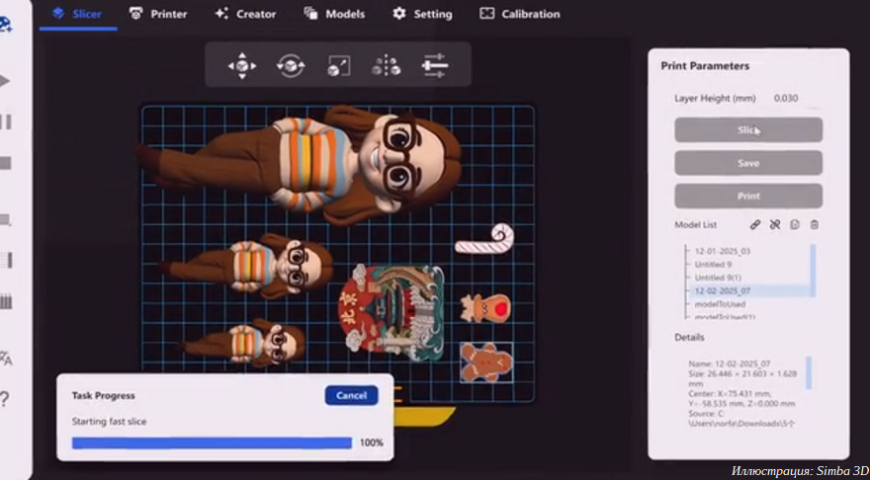The height and width of the screenshot is (480, 870).
Task: Open the Setting tab
Action: (422, 14)
